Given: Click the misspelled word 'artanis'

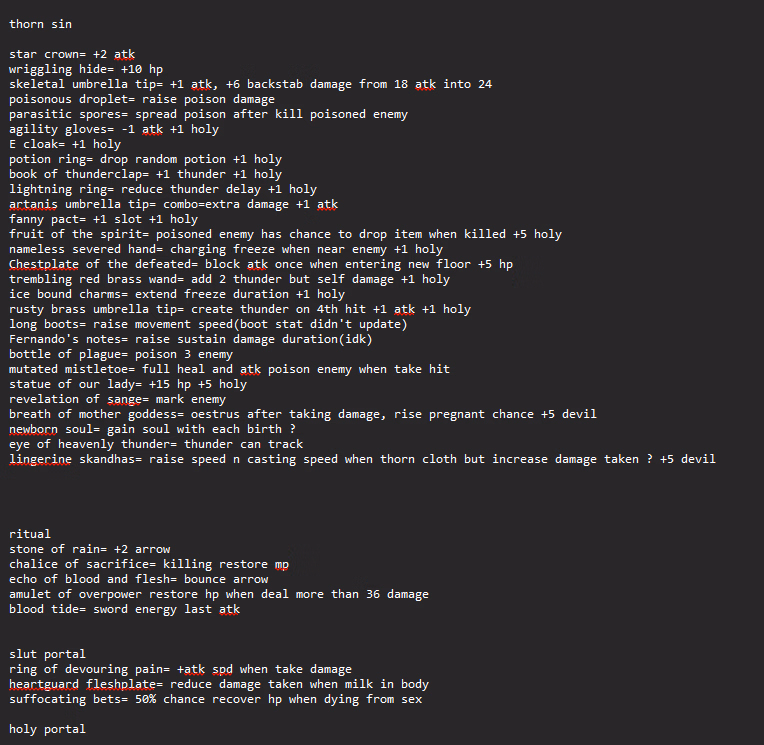Looking at the screenshot, I should pos(33,204).
